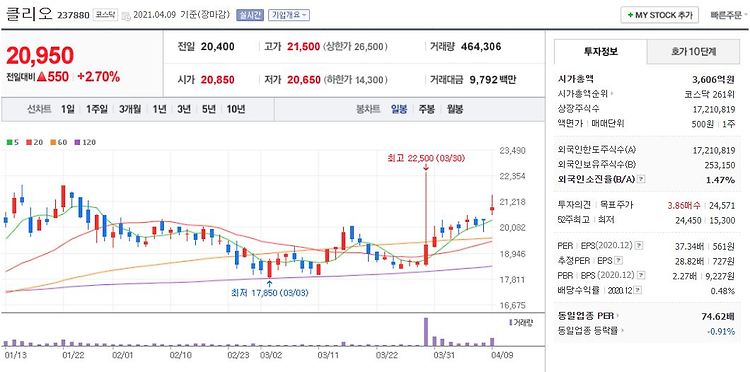750x372 pixels.
Task: Switch to the 호가10단계 tab
Action: point(694,52)
